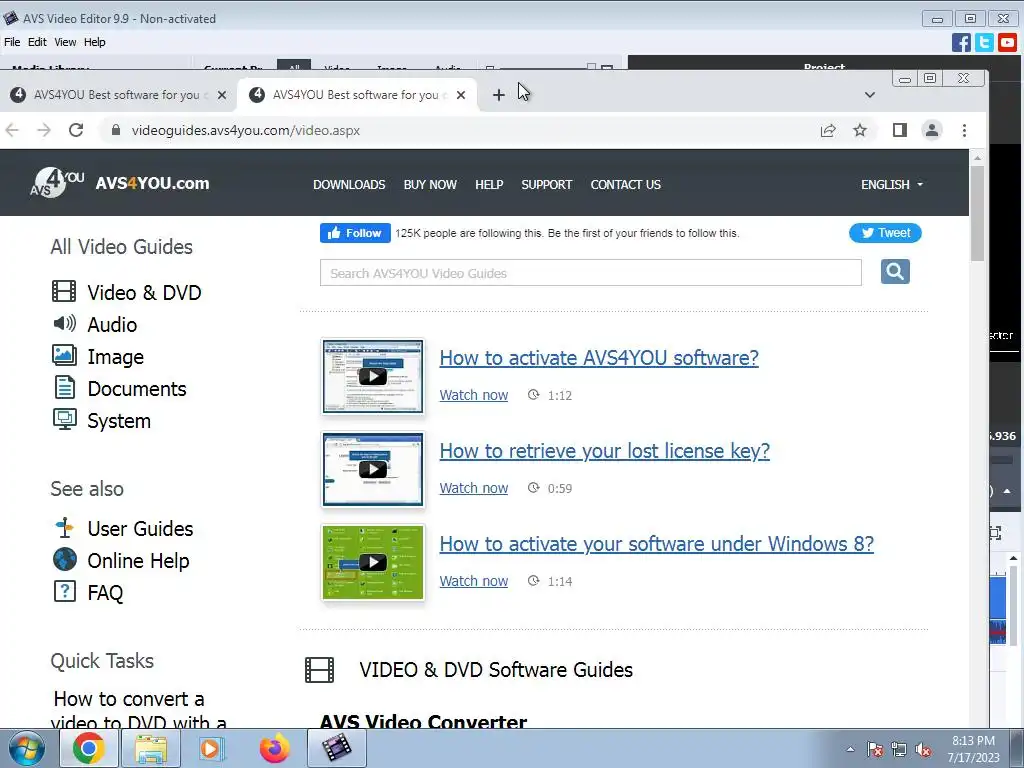
Task: Expand the tab search chevron
Action: pos(869,95)
